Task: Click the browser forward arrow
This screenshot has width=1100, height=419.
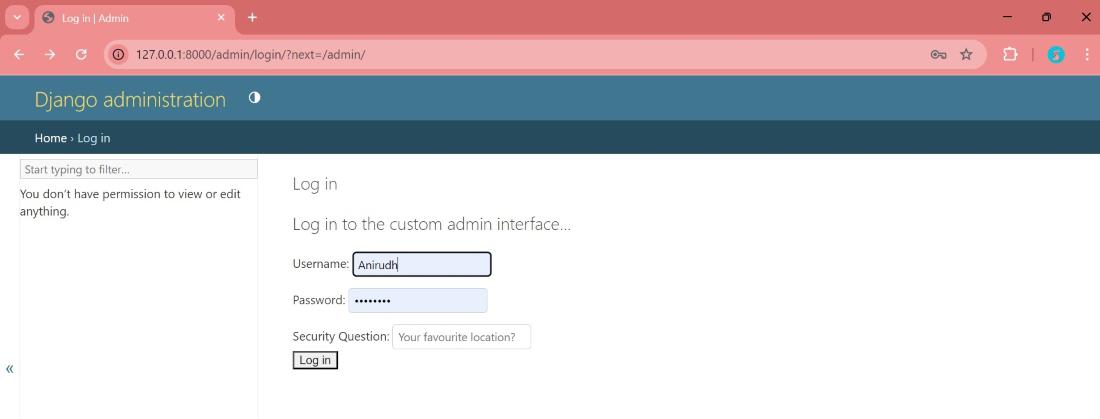Action: tap(50, 54)
